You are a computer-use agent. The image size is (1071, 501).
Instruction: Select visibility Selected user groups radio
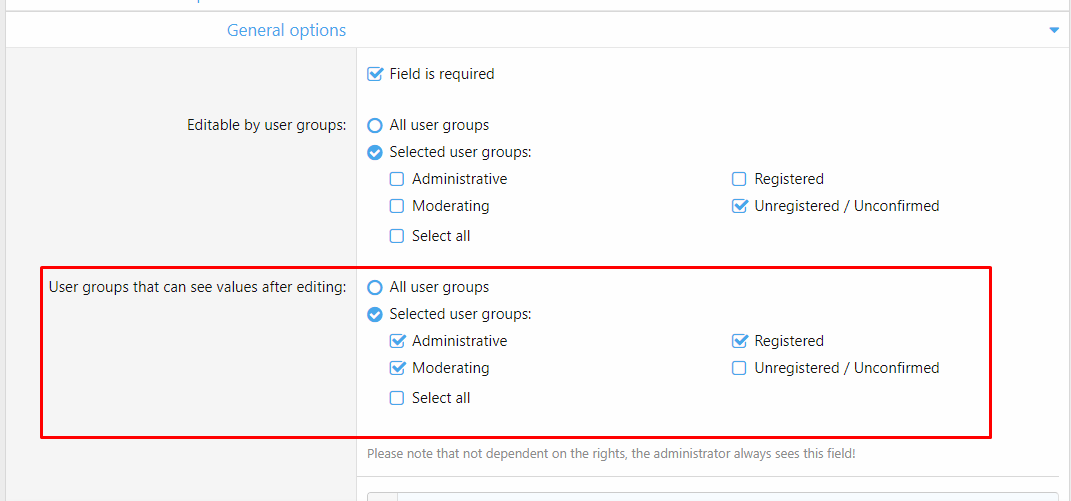[x=375, y=315]
